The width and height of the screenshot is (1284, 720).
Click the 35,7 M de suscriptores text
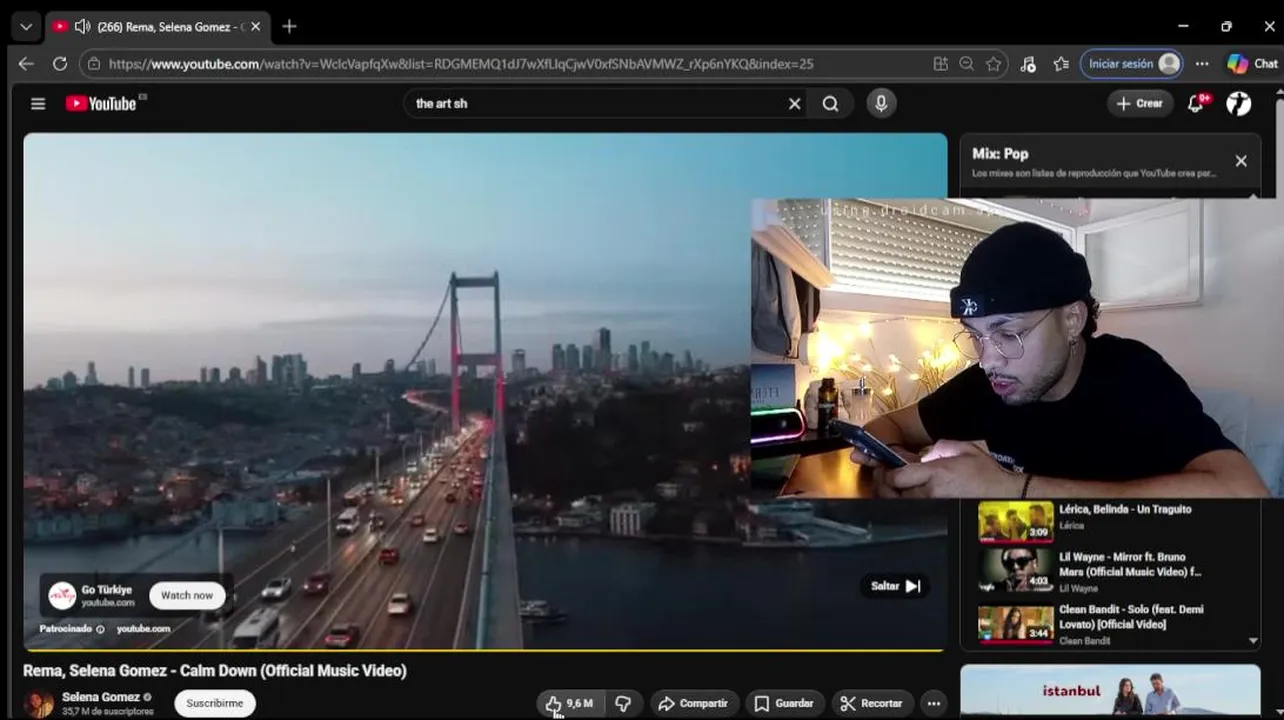coord(108,712)
